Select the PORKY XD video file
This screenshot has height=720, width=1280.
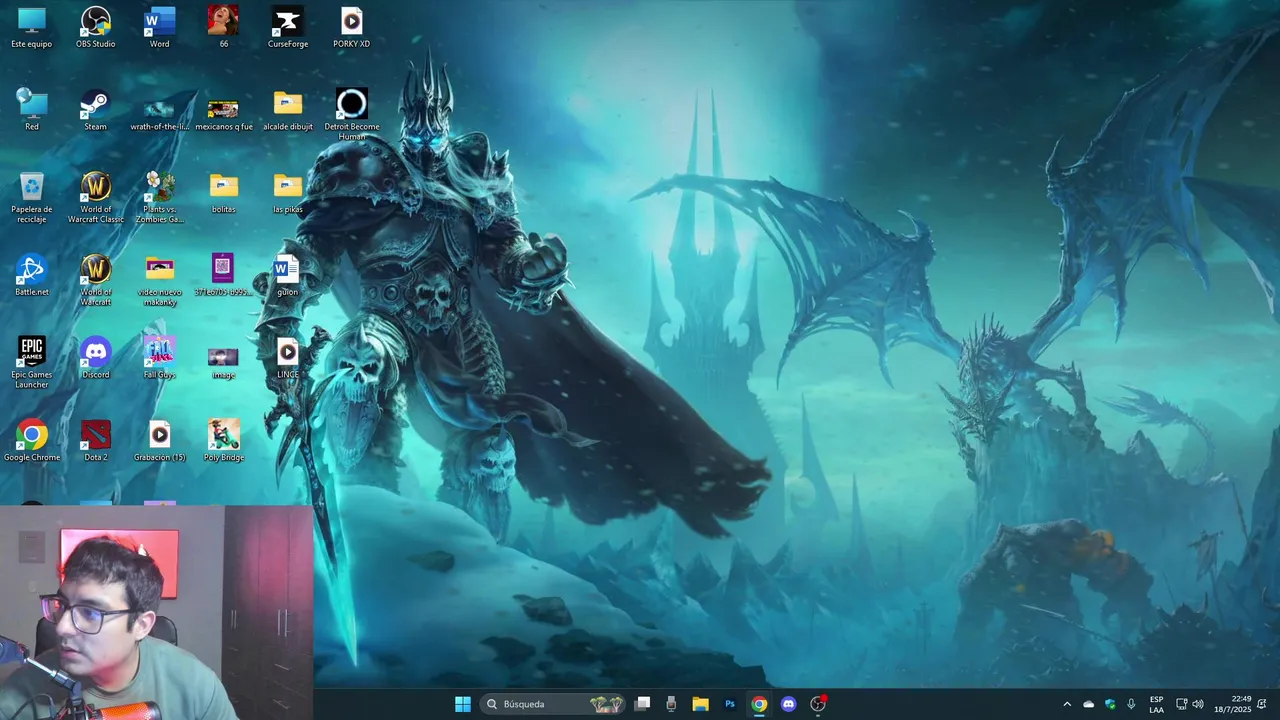[x=351, y=28]
